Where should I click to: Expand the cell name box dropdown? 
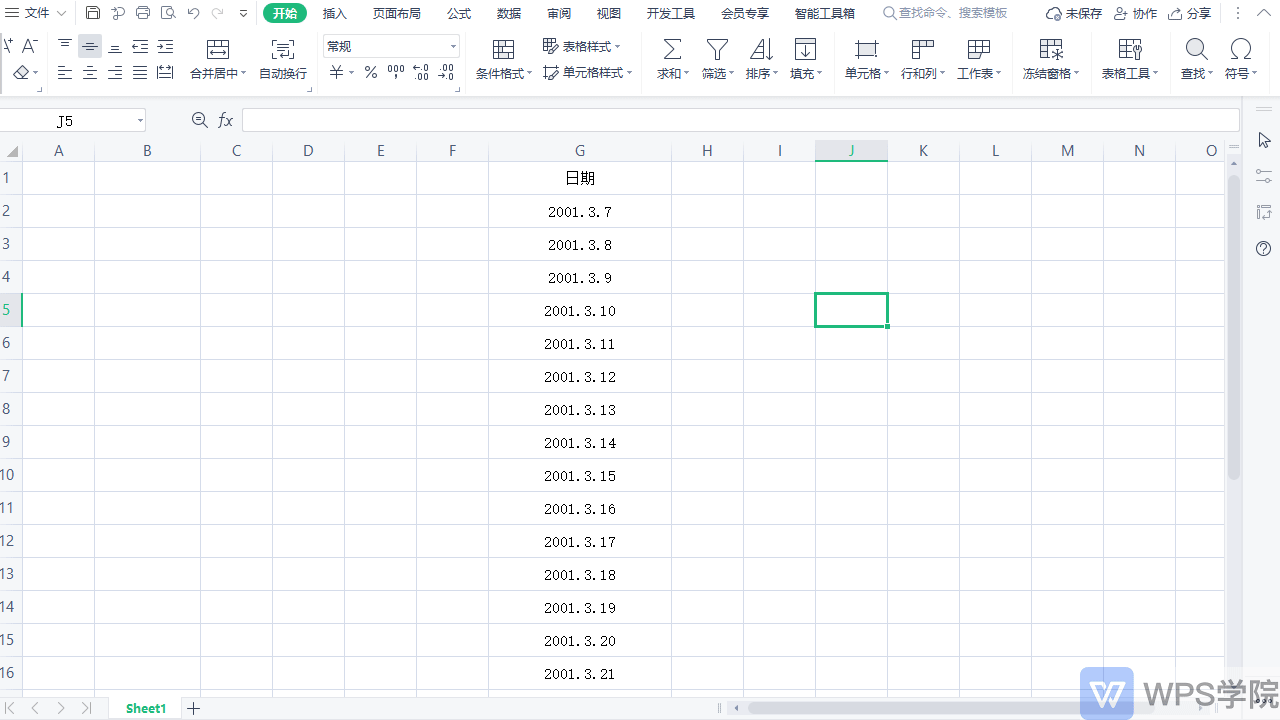click(x=140, y=121)
